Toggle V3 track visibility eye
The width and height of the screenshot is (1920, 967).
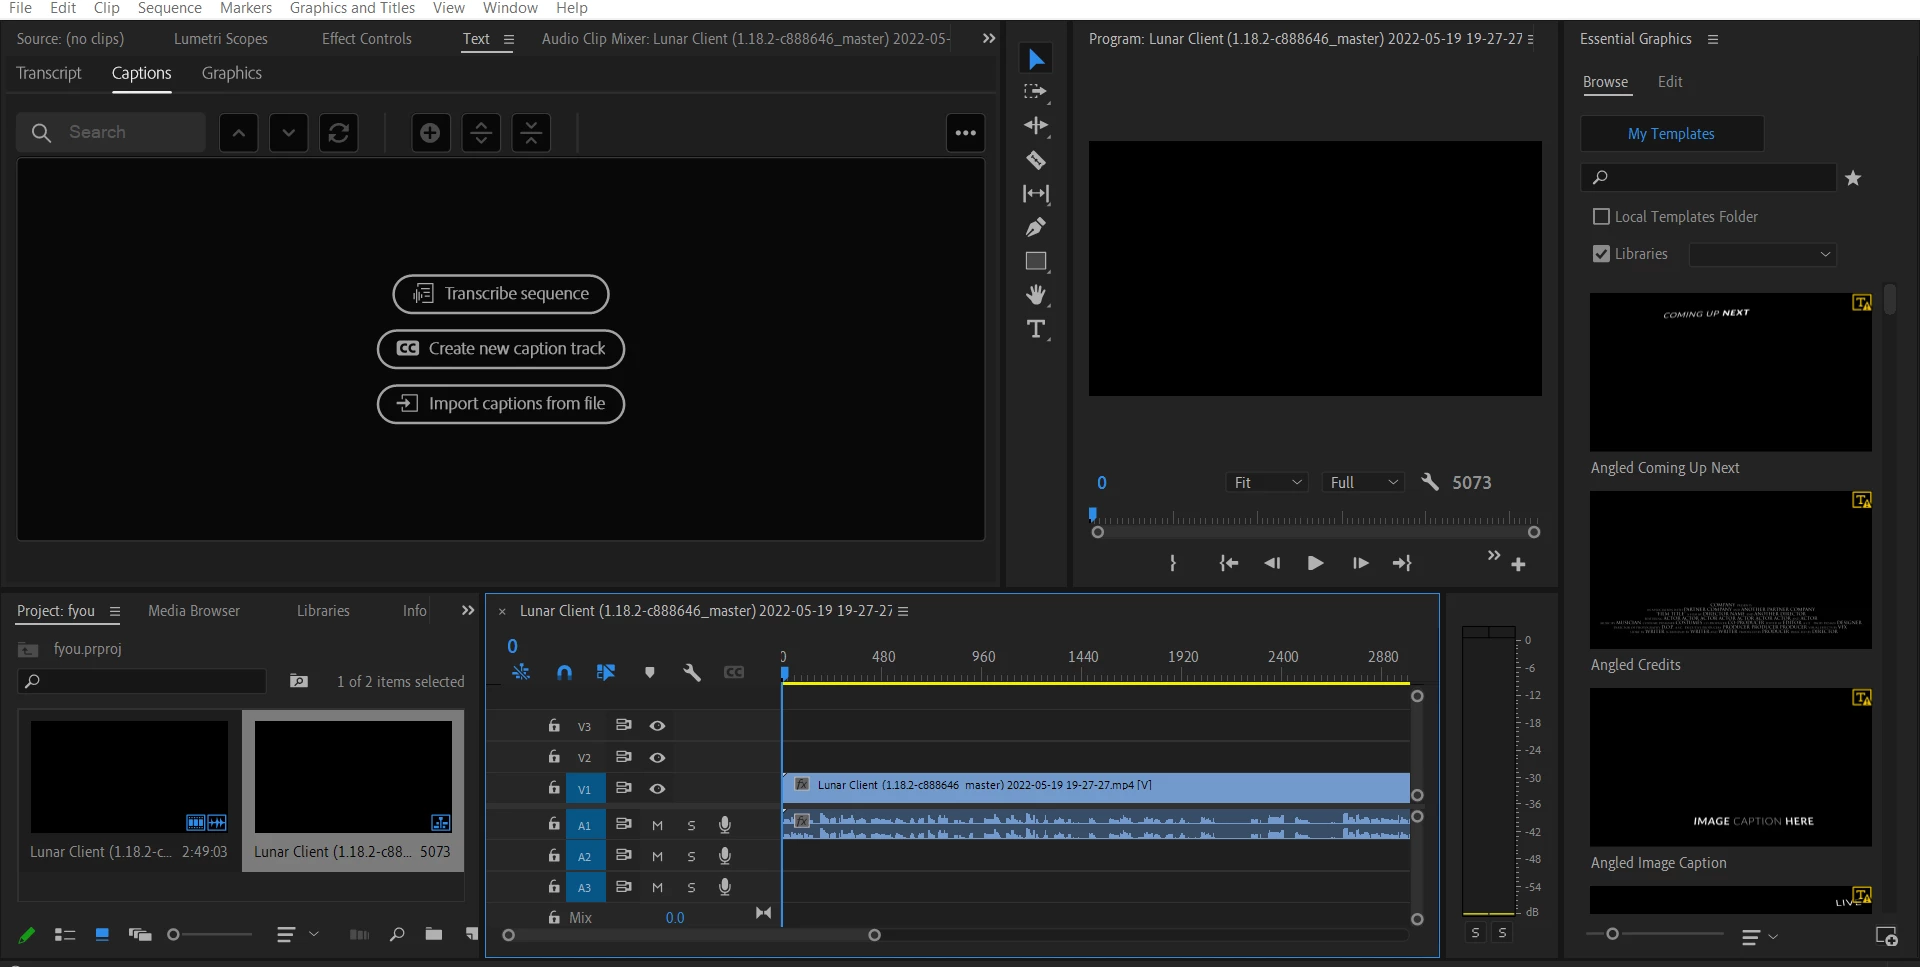point(657,726)
